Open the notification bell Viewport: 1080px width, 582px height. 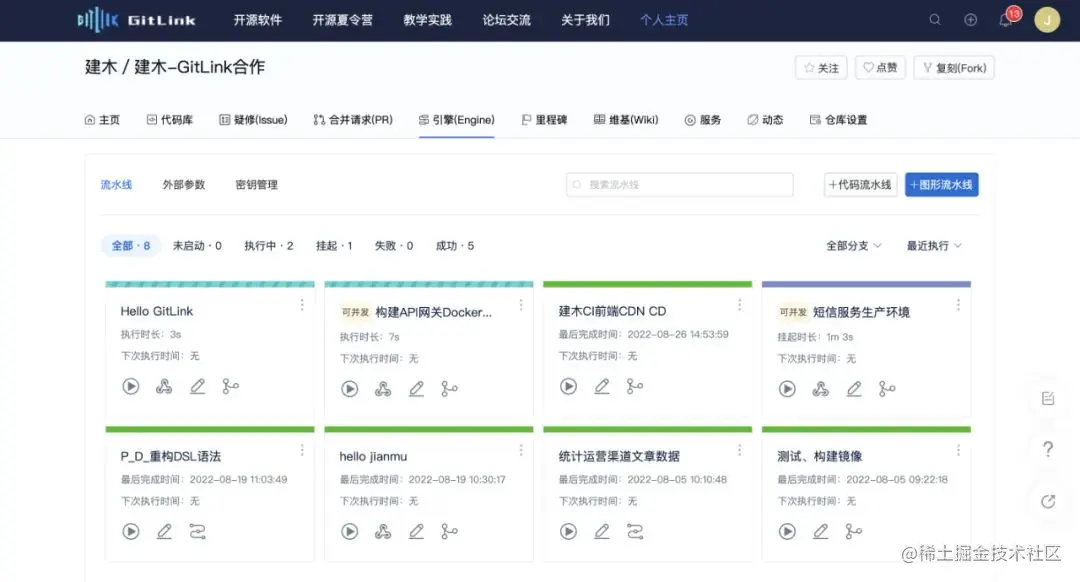1005,20
